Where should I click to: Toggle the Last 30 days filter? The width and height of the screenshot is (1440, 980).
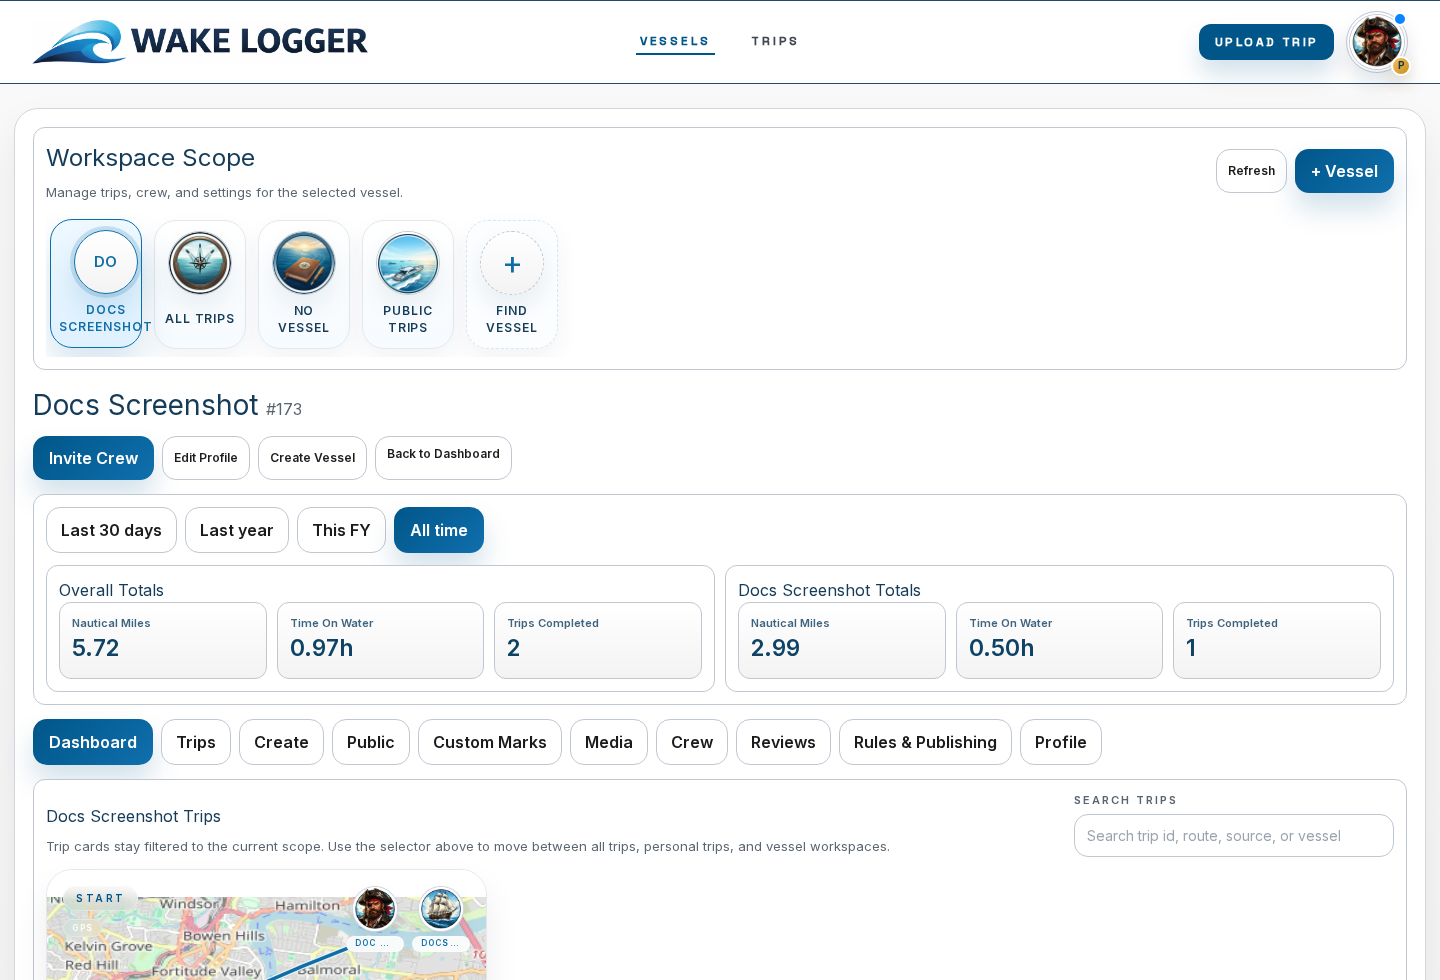pos(111,530)
